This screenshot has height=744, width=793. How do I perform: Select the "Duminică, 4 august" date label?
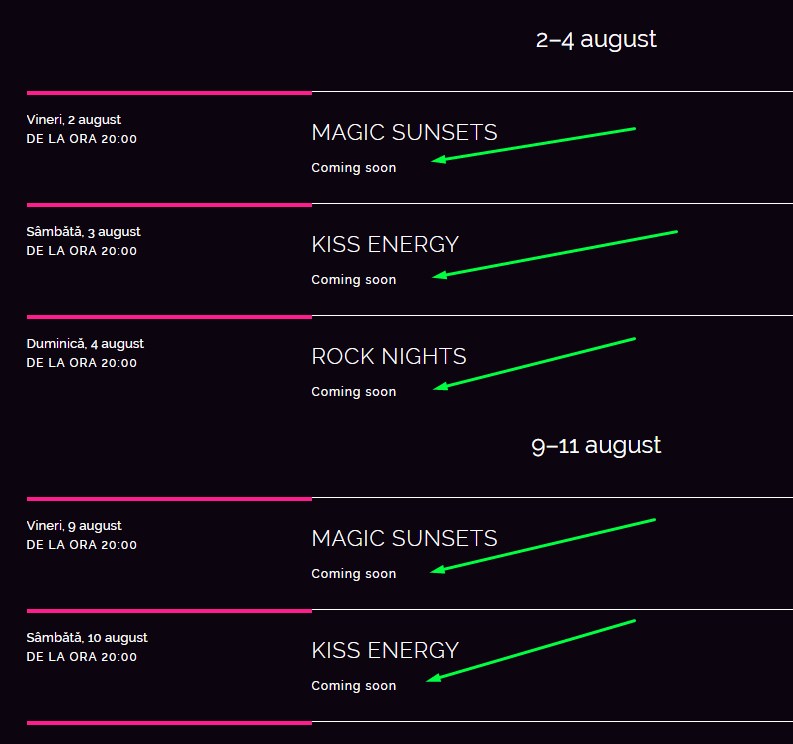pos(85,344)
